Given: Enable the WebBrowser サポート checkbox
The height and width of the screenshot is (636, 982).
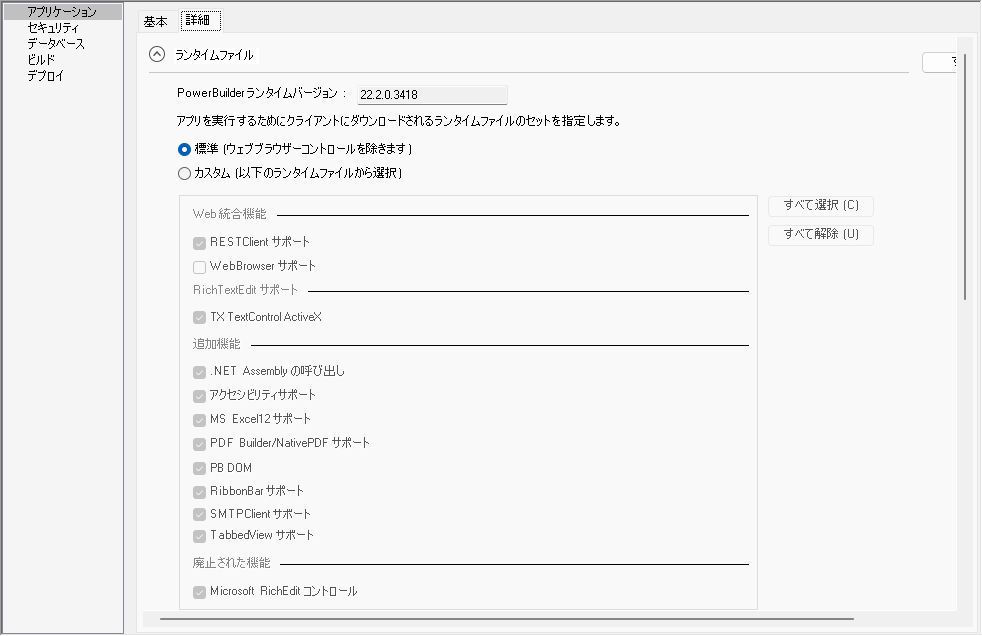Looking at the screenshot, I should pos(200,267).
